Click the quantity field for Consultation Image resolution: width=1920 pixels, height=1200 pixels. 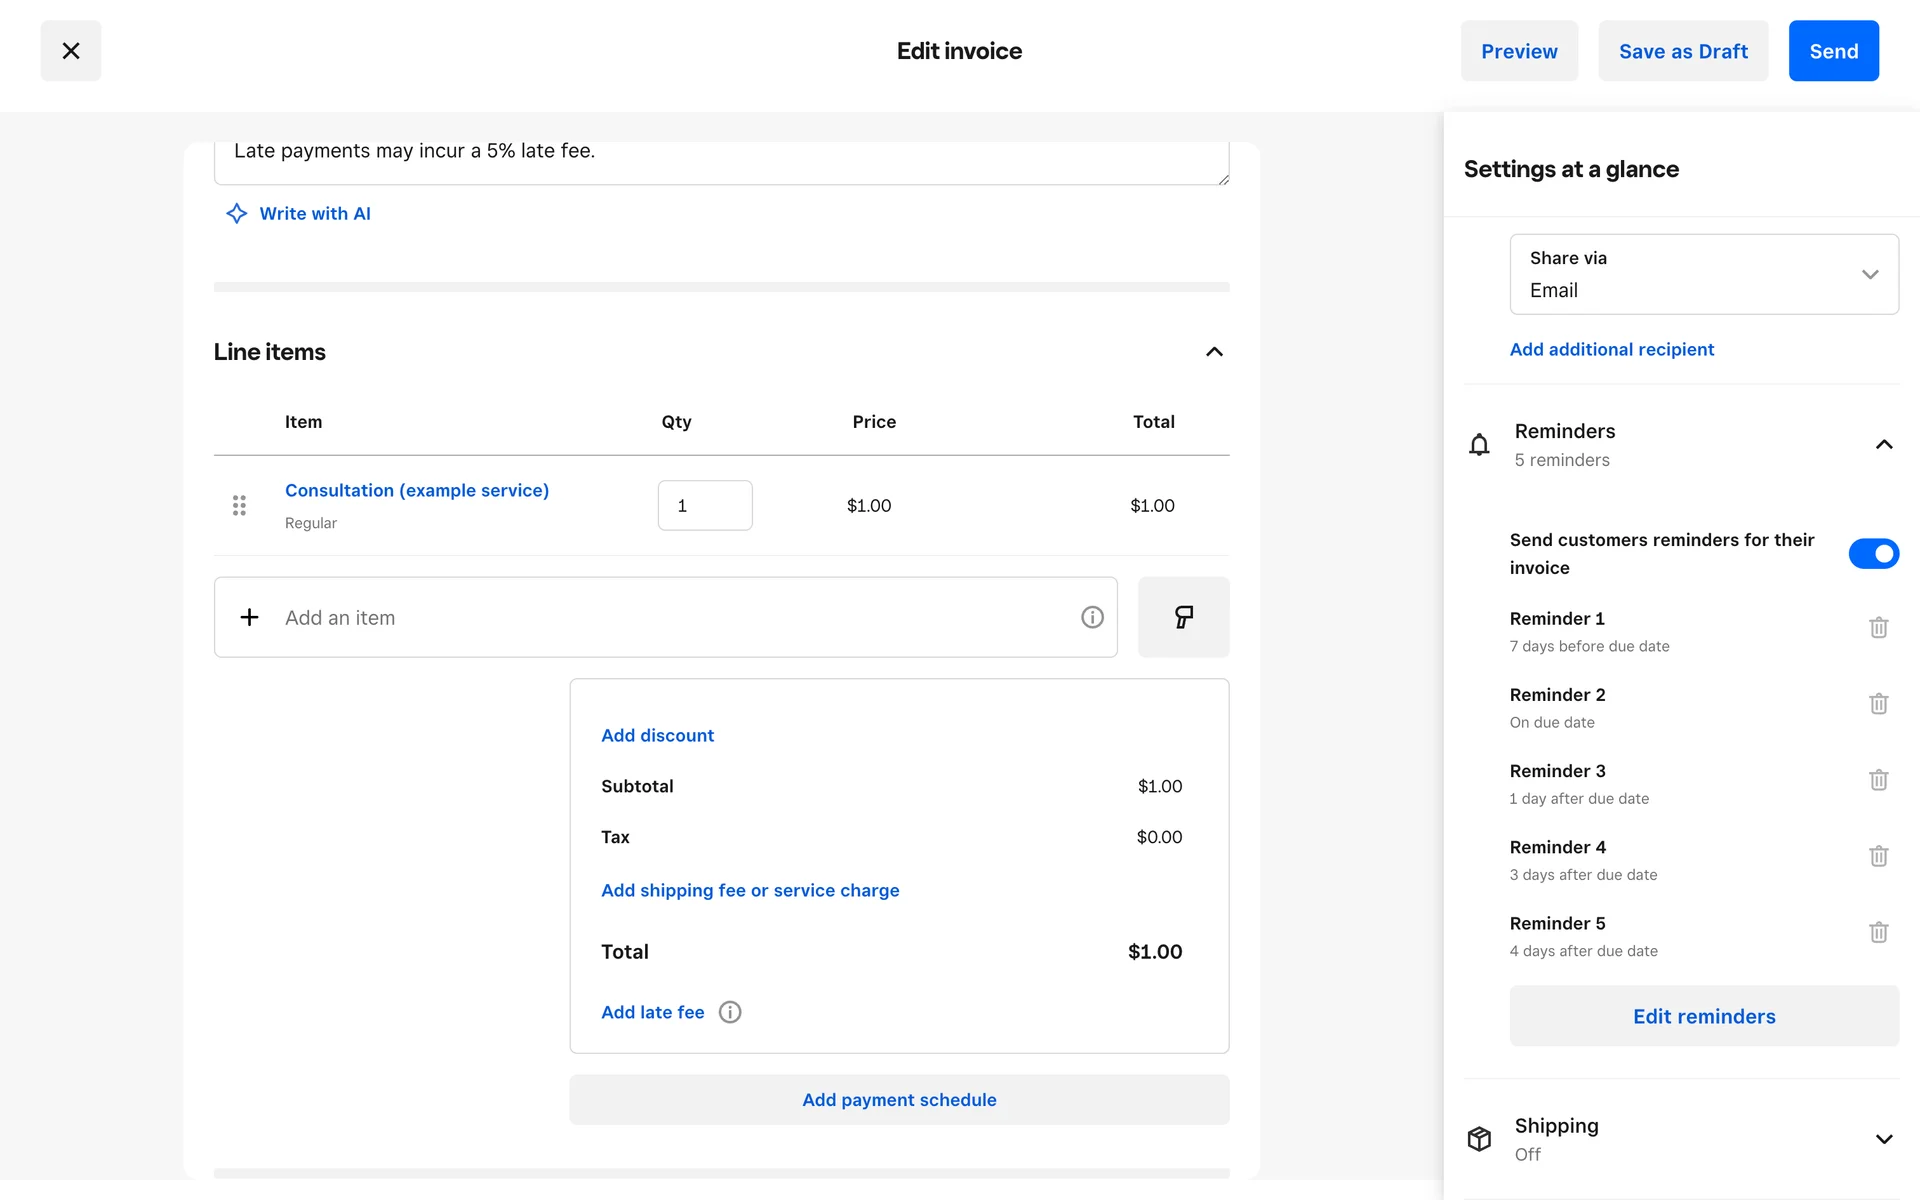coord(704,505)
